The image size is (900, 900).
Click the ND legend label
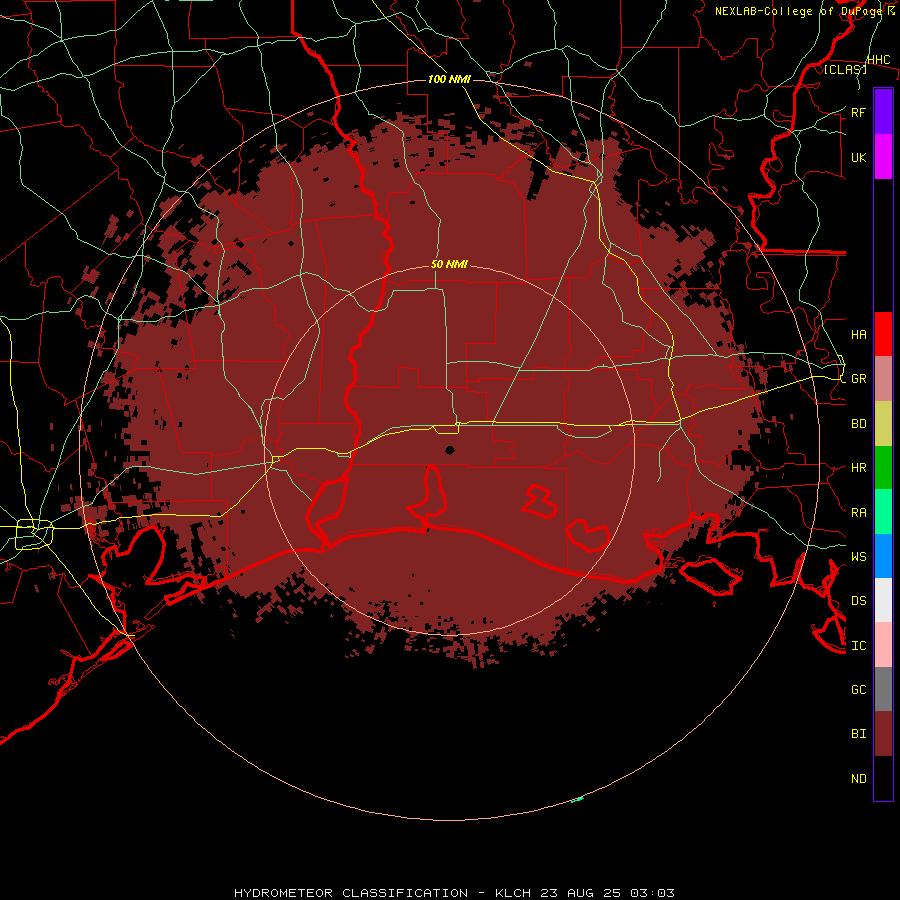pos(858,779)
